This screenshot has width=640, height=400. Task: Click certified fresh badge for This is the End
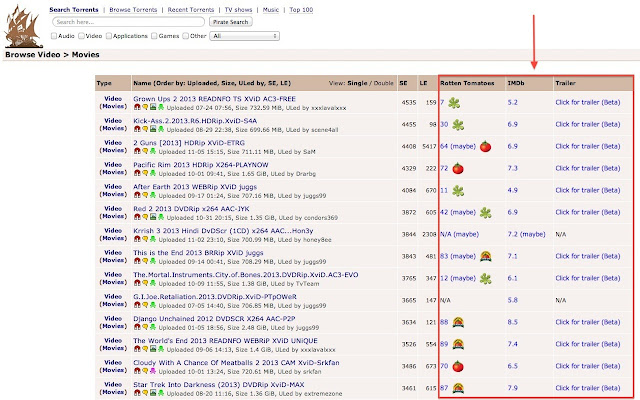coord(485,256)
